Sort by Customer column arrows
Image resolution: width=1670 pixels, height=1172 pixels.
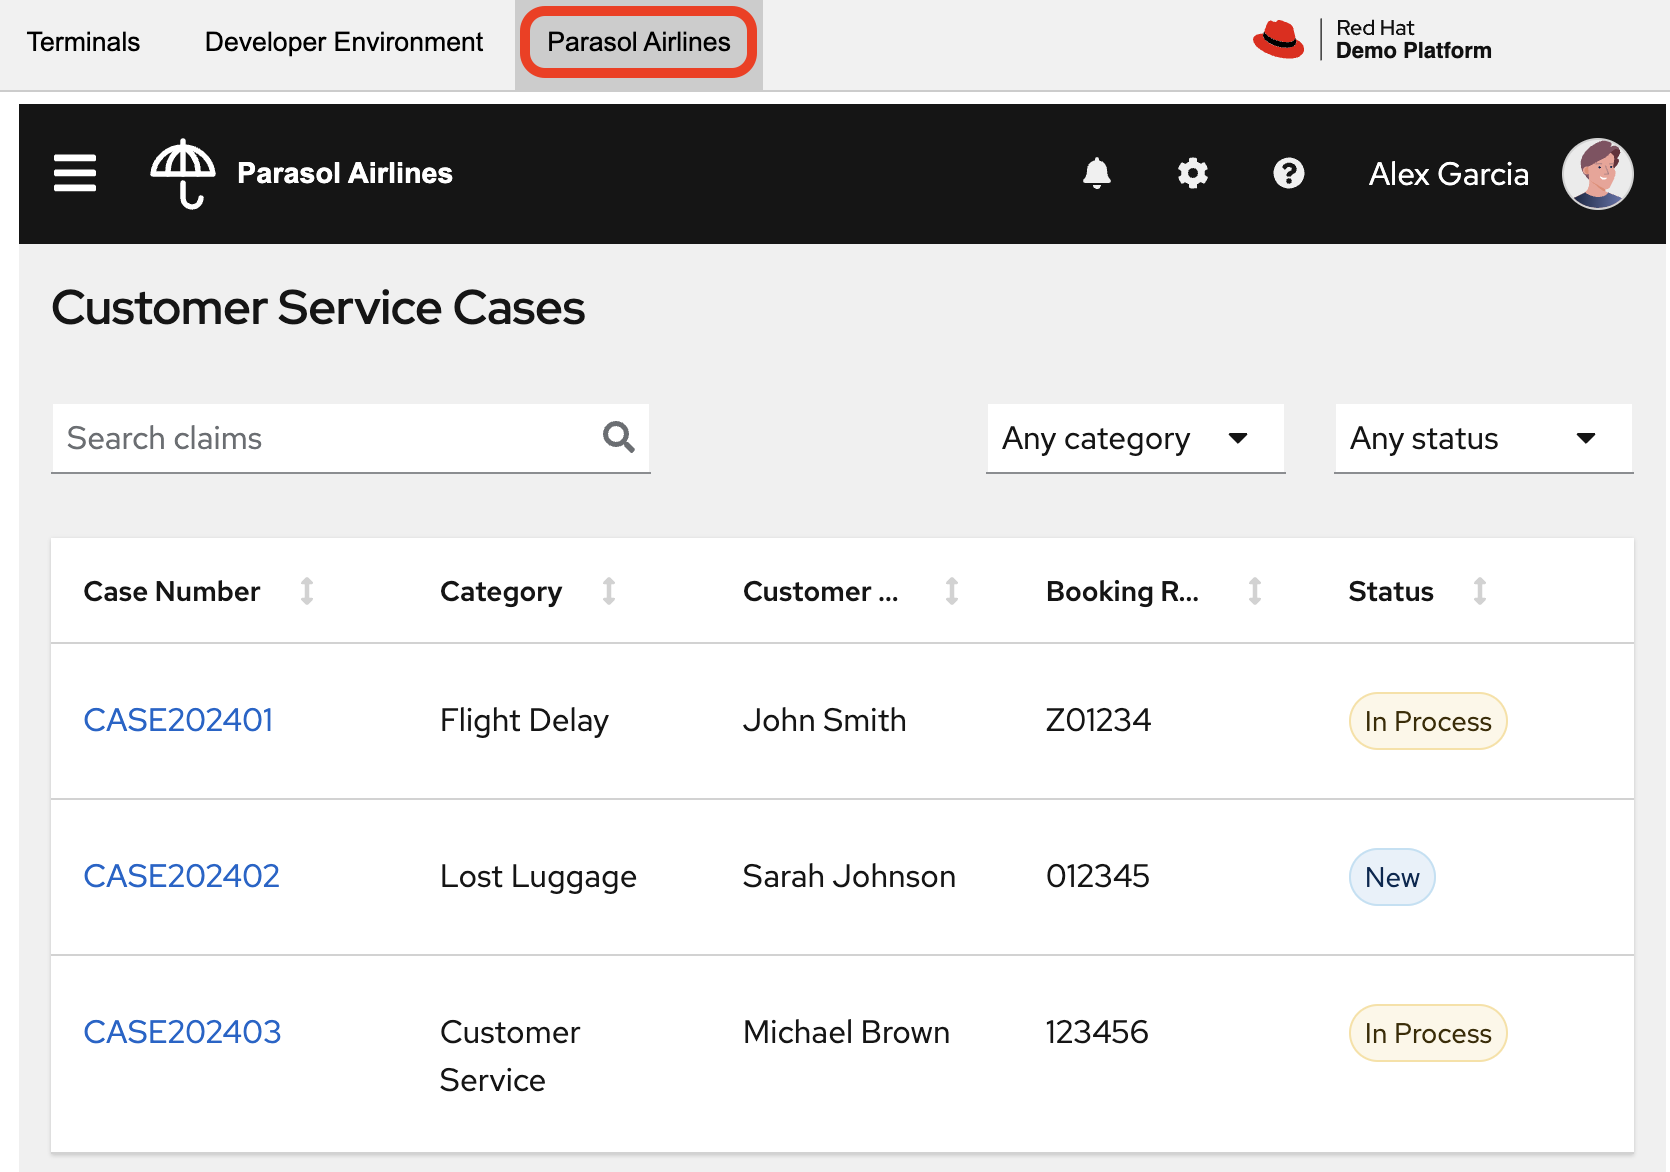[x=952, y=591]
